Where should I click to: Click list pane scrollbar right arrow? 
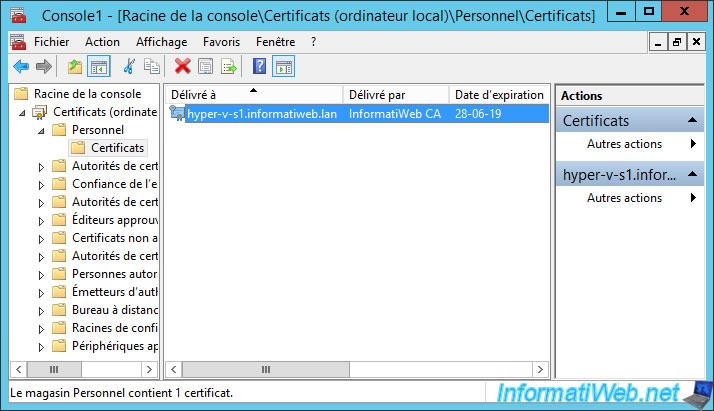pyautogui.click(x=540, y=369)
